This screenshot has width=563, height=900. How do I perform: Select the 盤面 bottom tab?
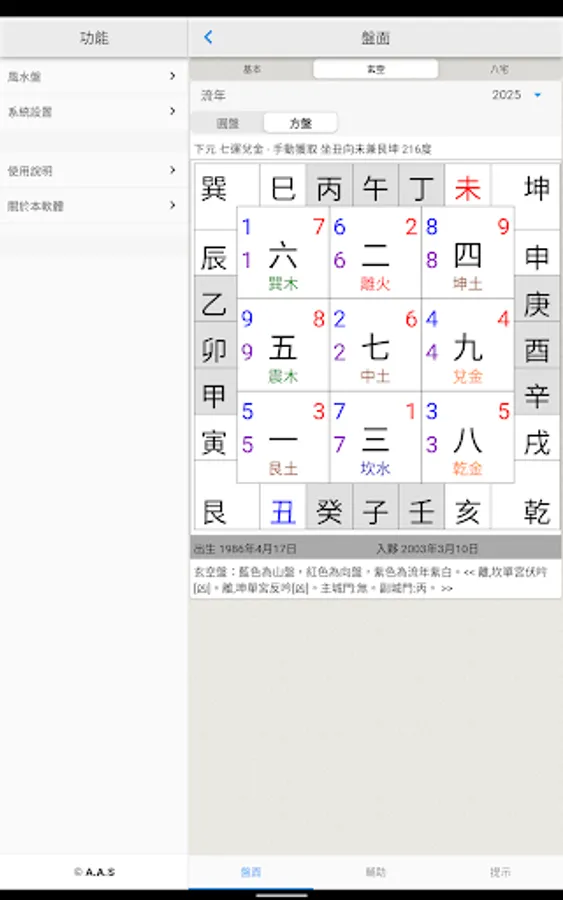[251, 872]
